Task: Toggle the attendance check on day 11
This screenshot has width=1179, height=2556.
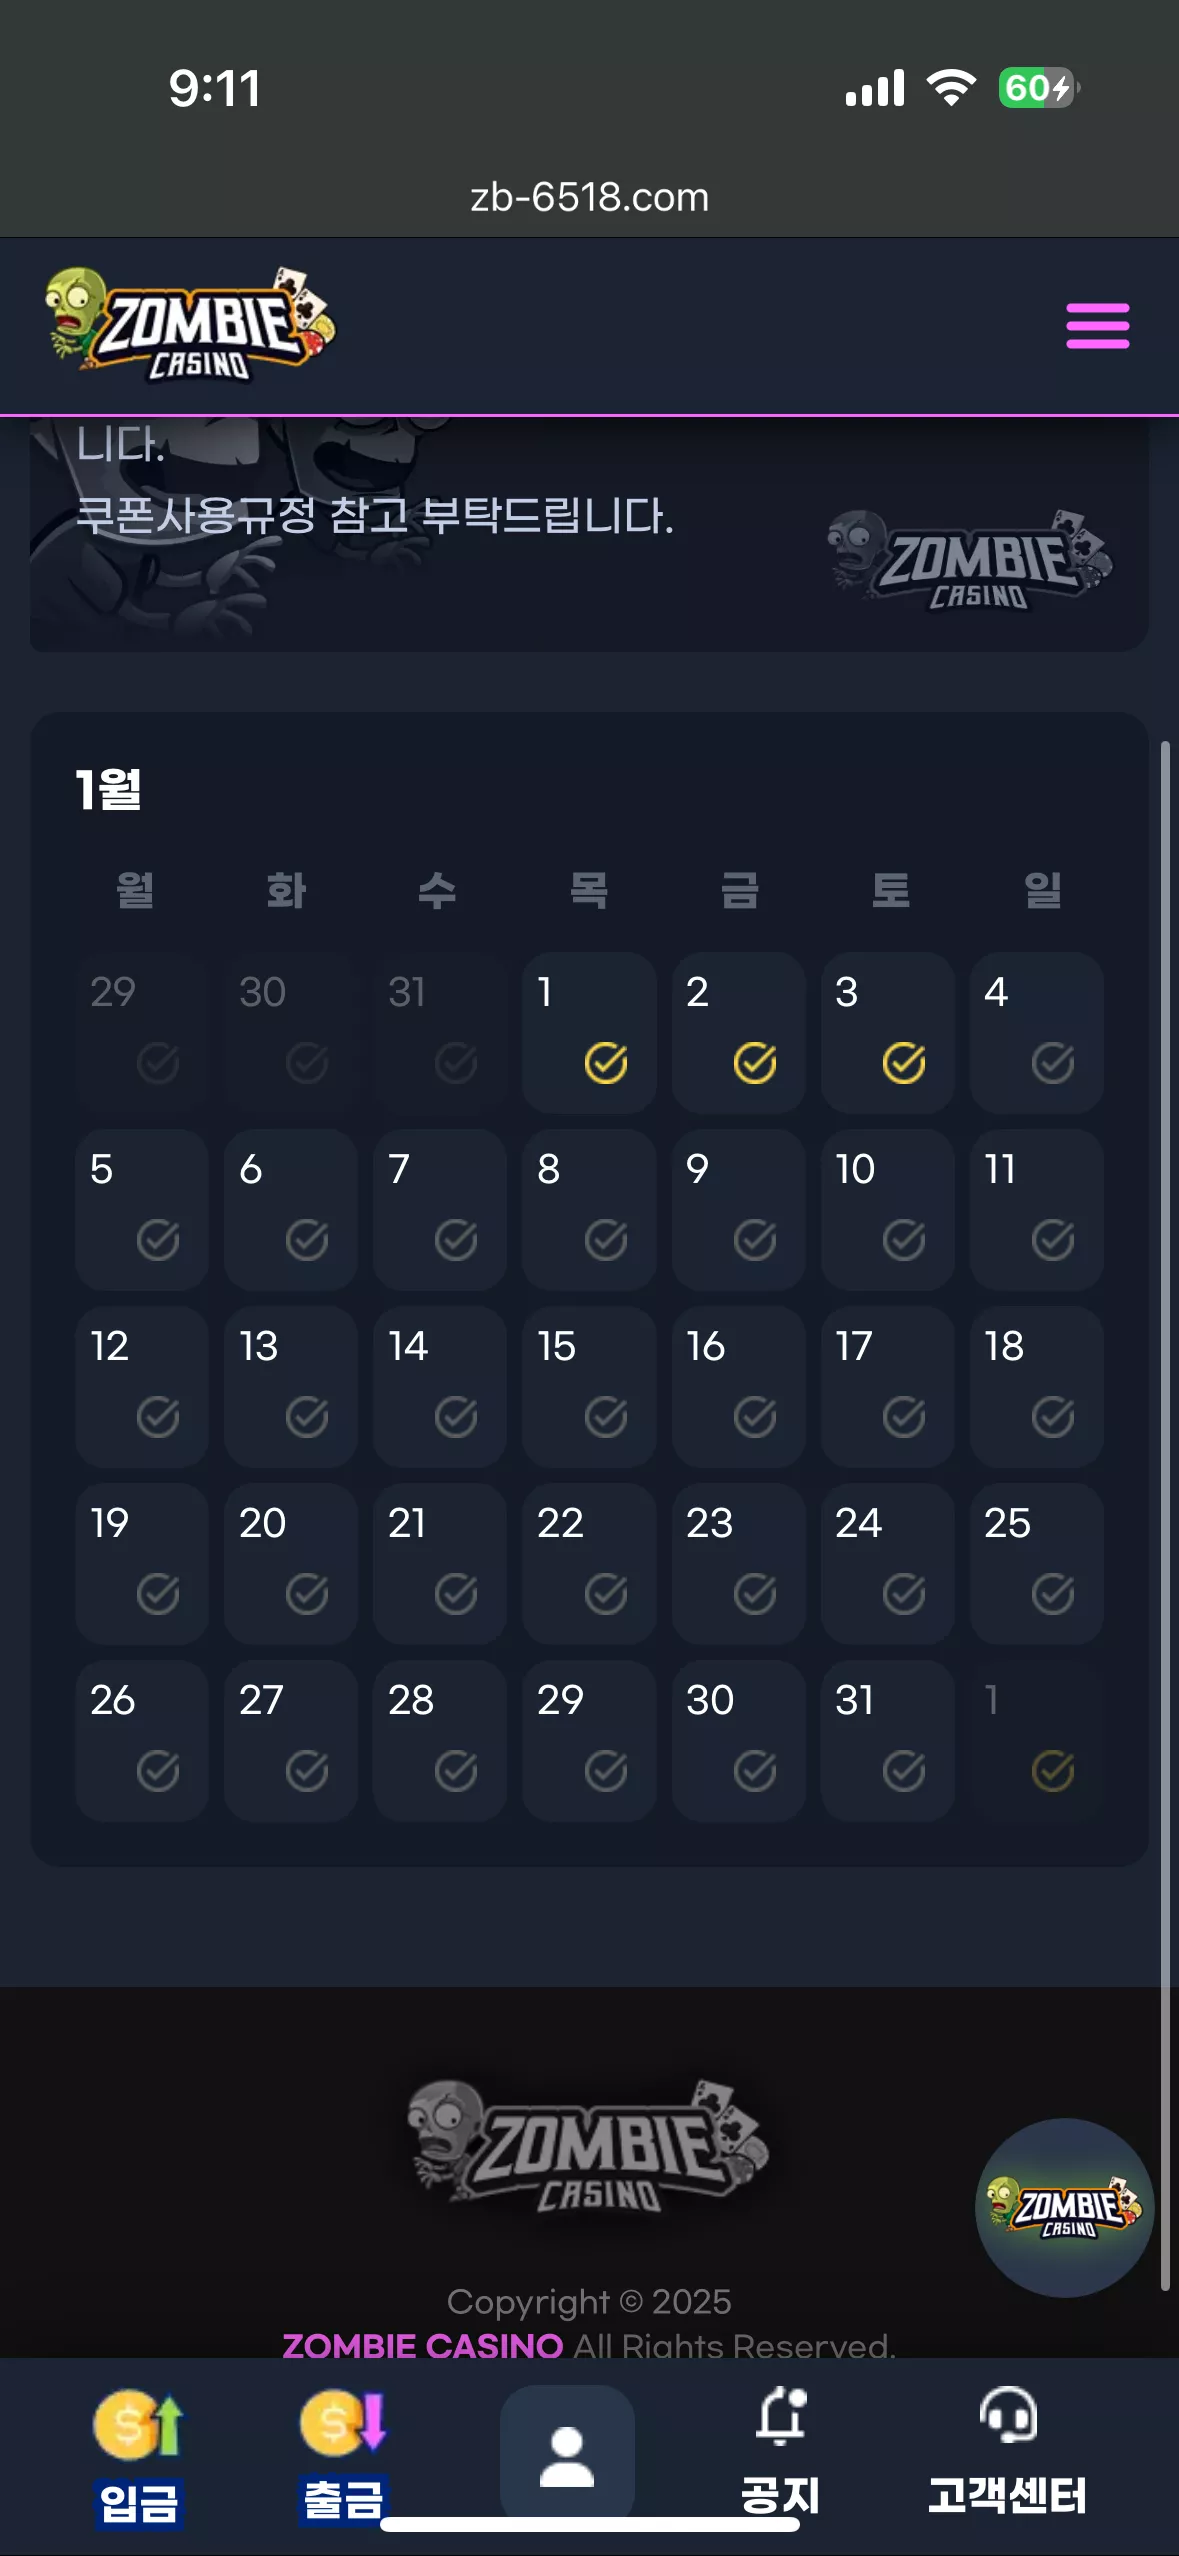Action: tap(1053, 1240)
